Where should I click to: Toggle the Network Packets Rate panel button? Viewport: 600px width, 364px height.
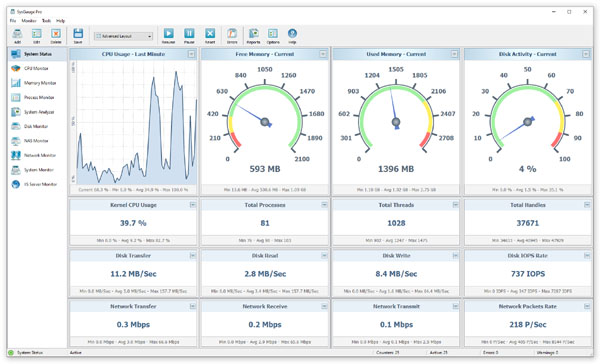pos(587,306)
